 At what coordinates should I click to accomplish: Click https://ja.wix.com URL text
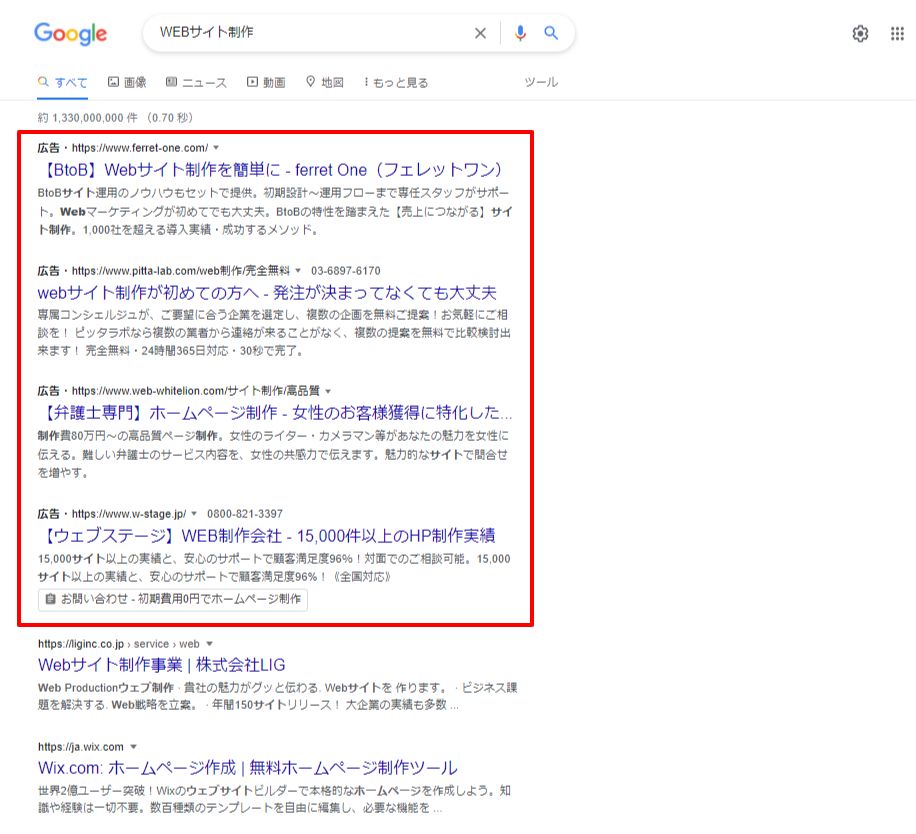coord(81,746)
